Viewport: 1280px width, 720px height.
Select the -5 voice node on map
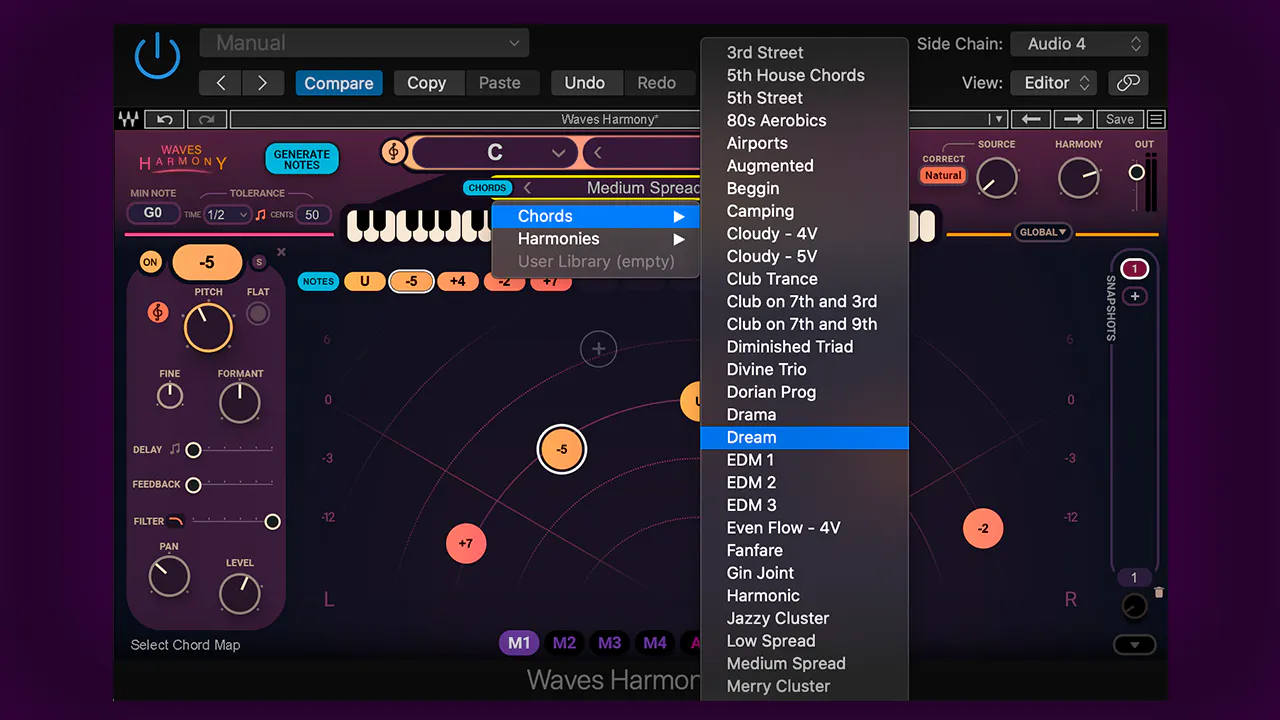561,449
